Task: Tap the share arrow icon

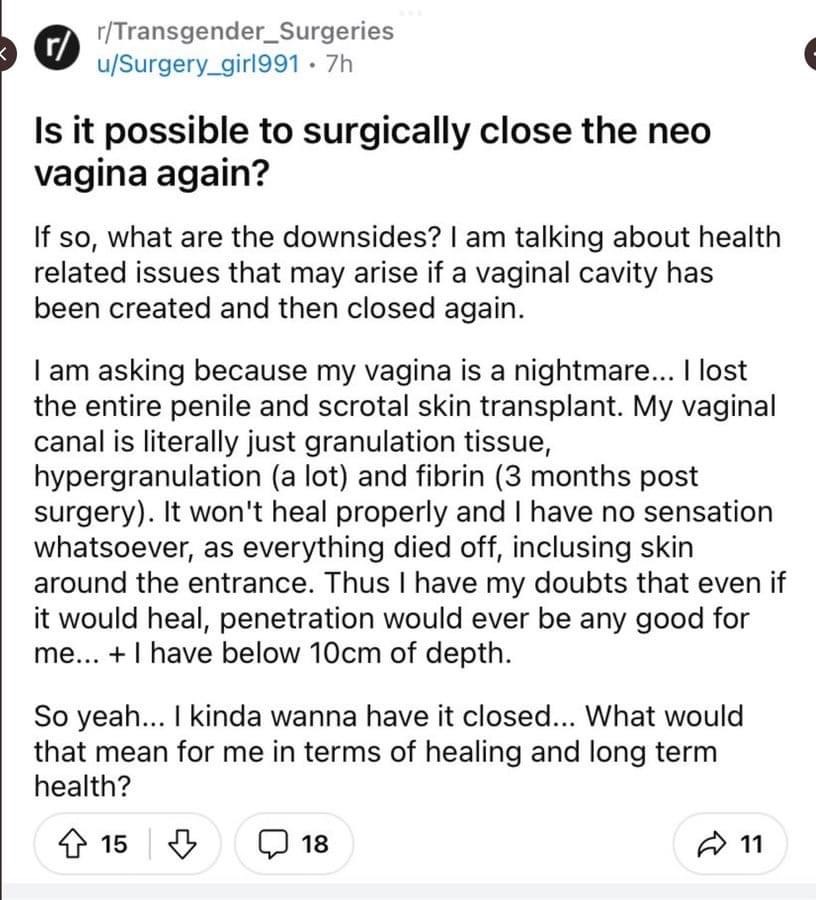Action: 712,844
